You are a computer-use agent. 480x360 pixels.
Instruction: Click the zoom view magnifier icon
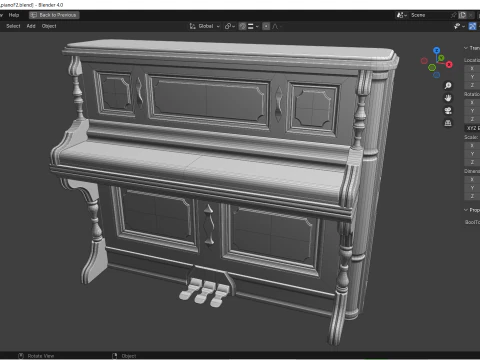coord(448,86)
